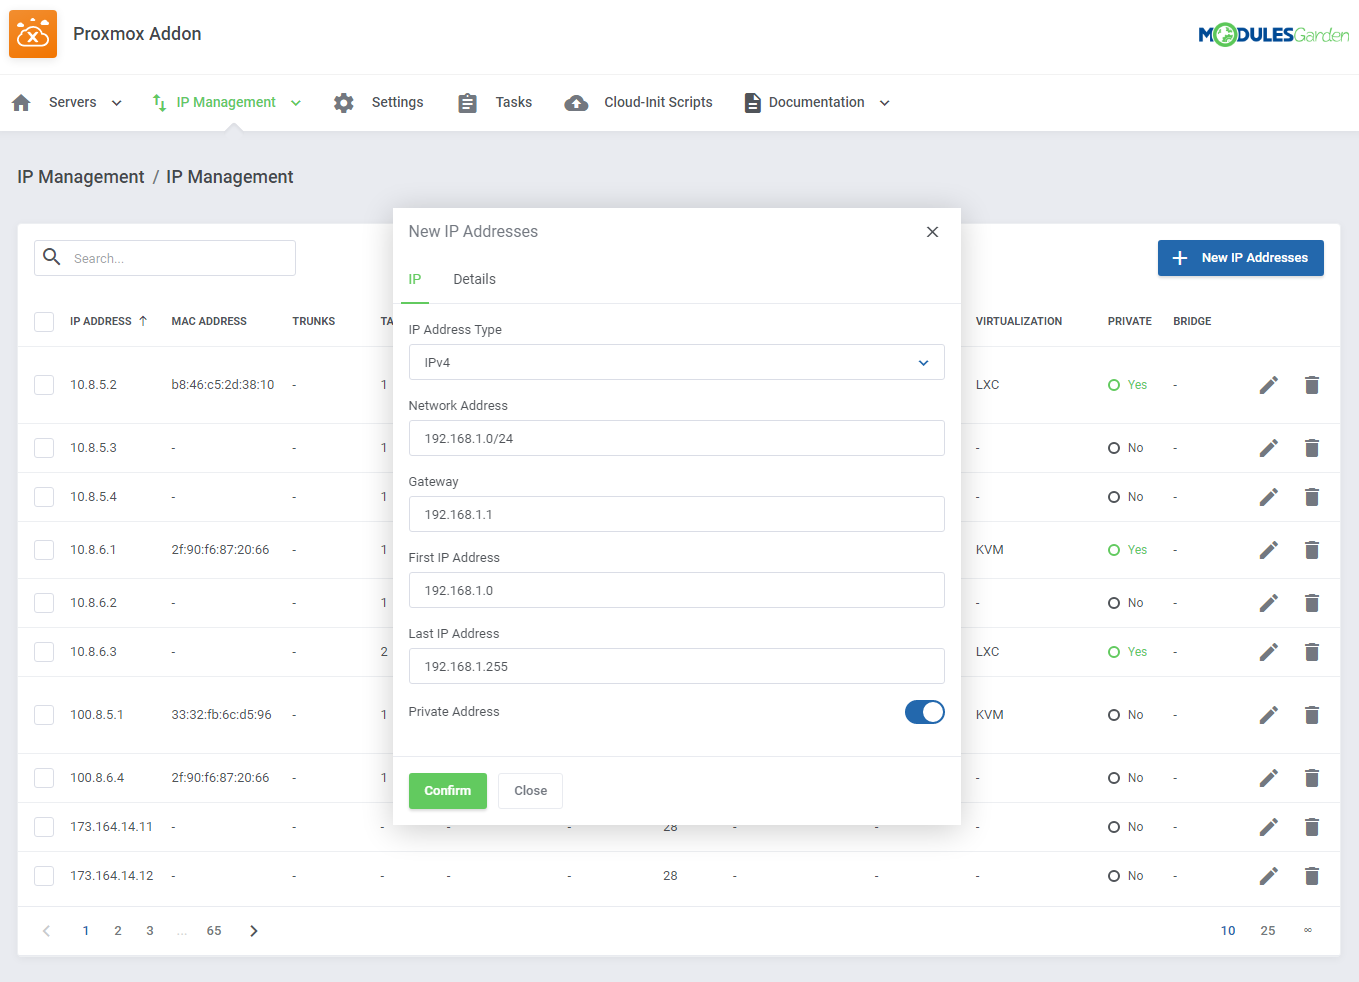This screenshot has height=982, width=1359.
Task: Click the First IP Address input field
Action: click(676, 590)
